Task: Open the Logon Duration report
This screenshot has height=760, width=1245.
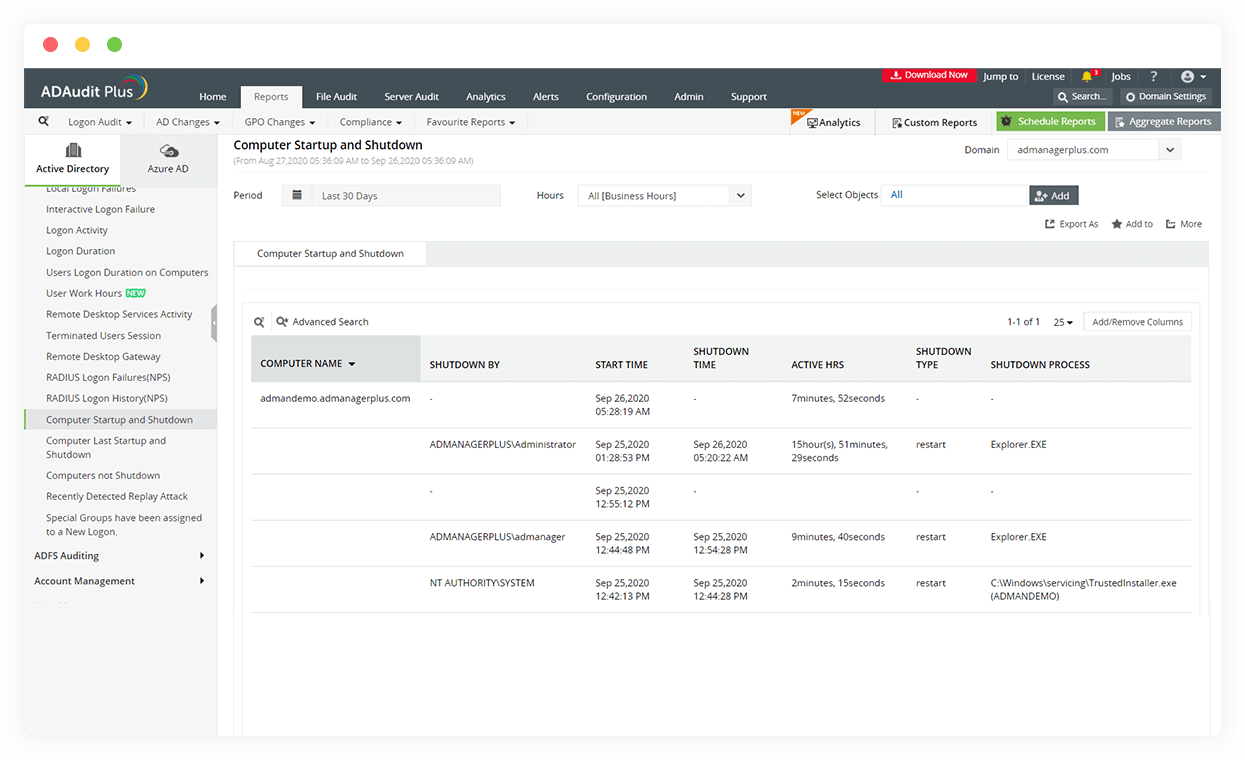Action: pos(80,251)
